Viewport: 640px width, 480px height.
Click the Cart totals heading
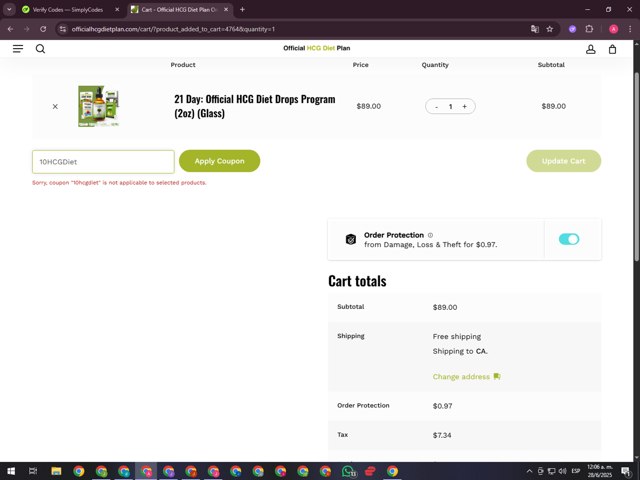(357, 281)
